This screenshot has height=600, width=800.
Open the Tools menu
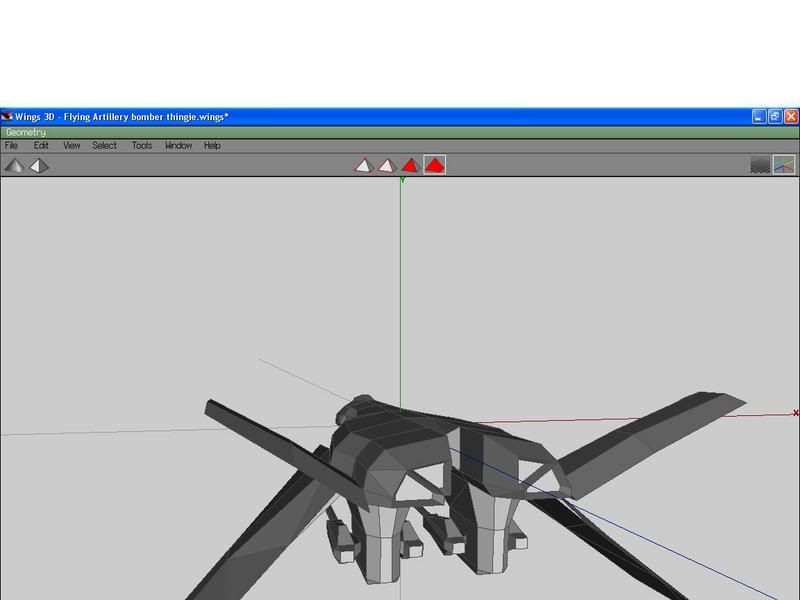[142, 146]
